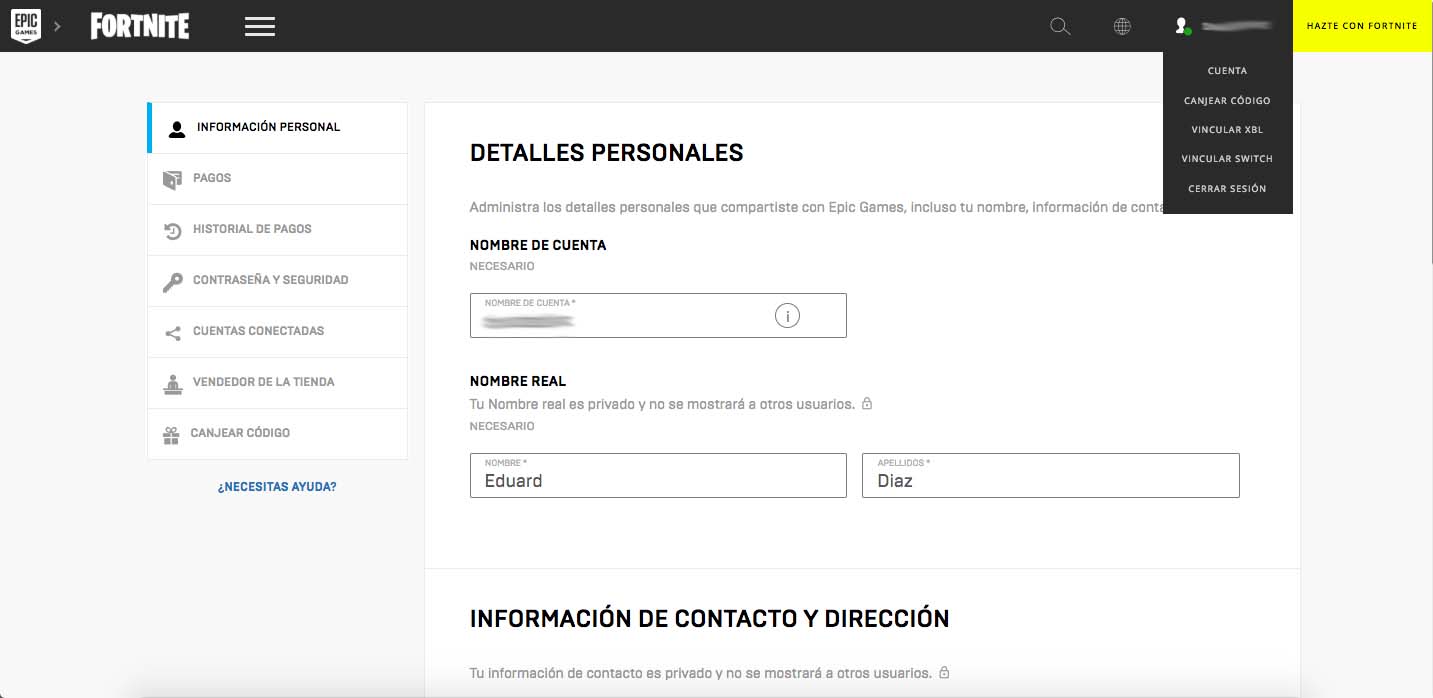The height and width of the screenshot is (698, 1433).
Task: Click the Hazte con Fortnite button
Action: 1362,26
